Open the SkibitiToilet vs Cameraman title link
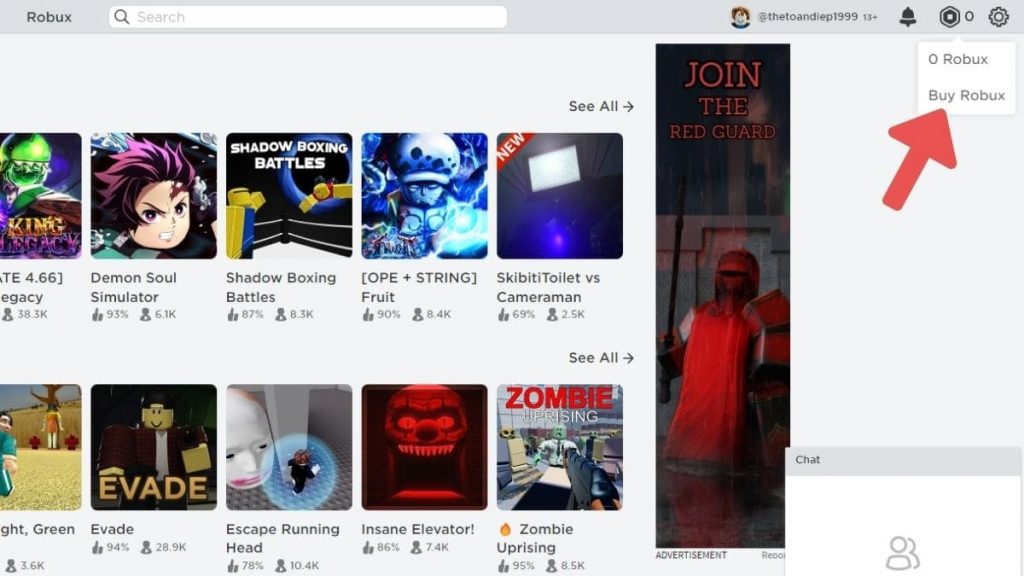Viewport: 1024px width, 576px height. pos(548,287)
